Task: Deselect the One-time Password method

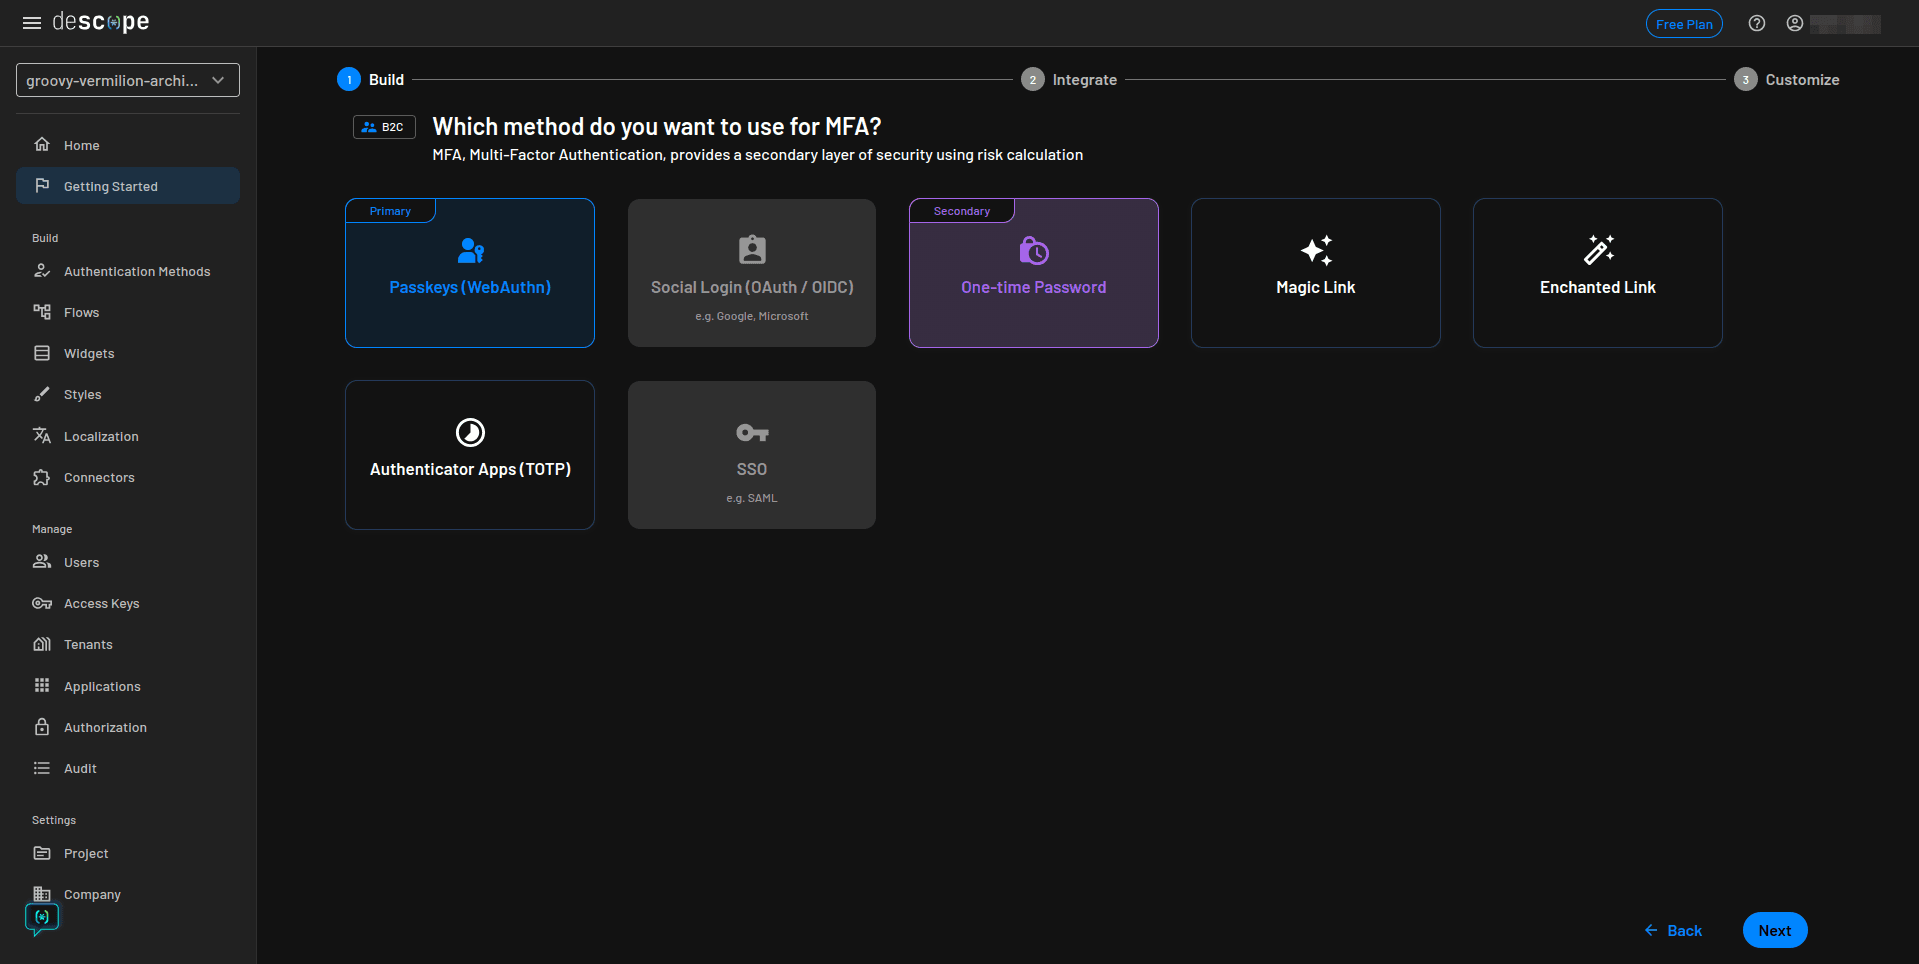Action: click(x=1033, y=272)
